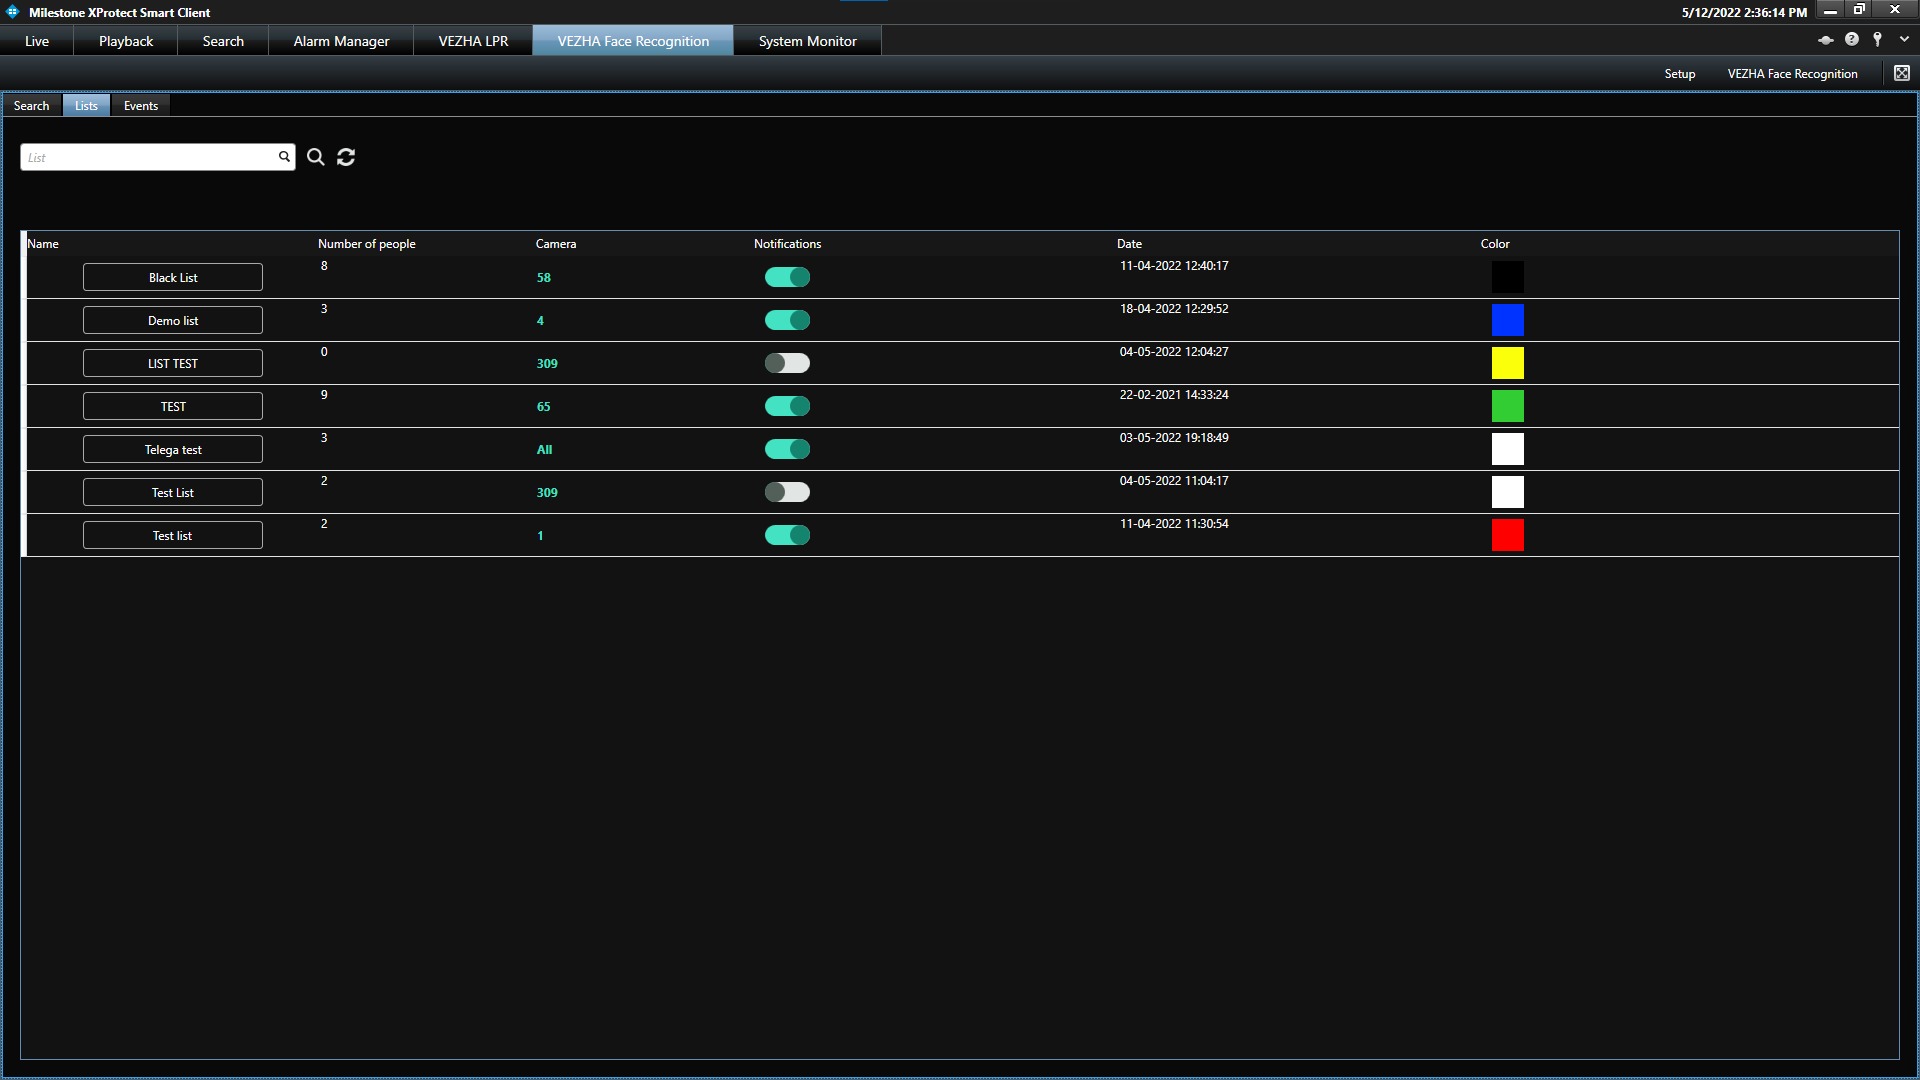Open the Playback tab
The image size is (1920, 1080).
pyautogui.click(x=126, y=41)
